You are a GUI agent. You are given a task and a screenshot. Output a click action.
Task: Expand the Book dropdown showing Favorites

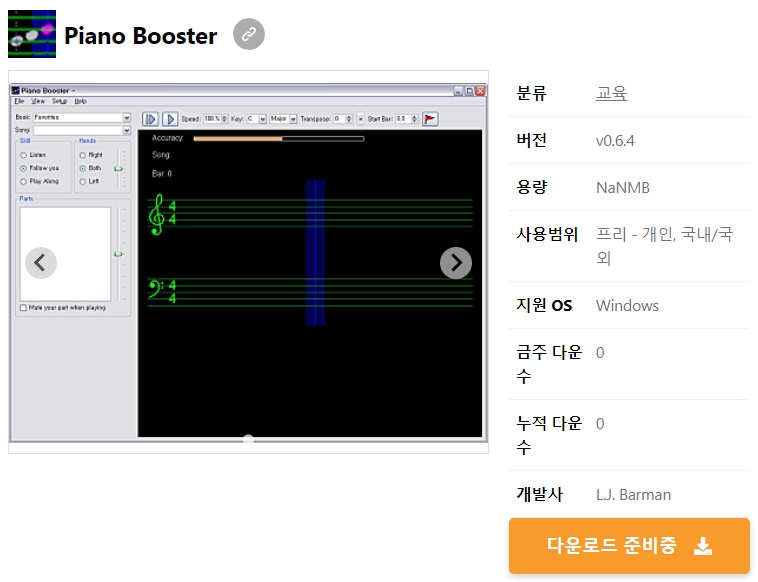point(126,117)
